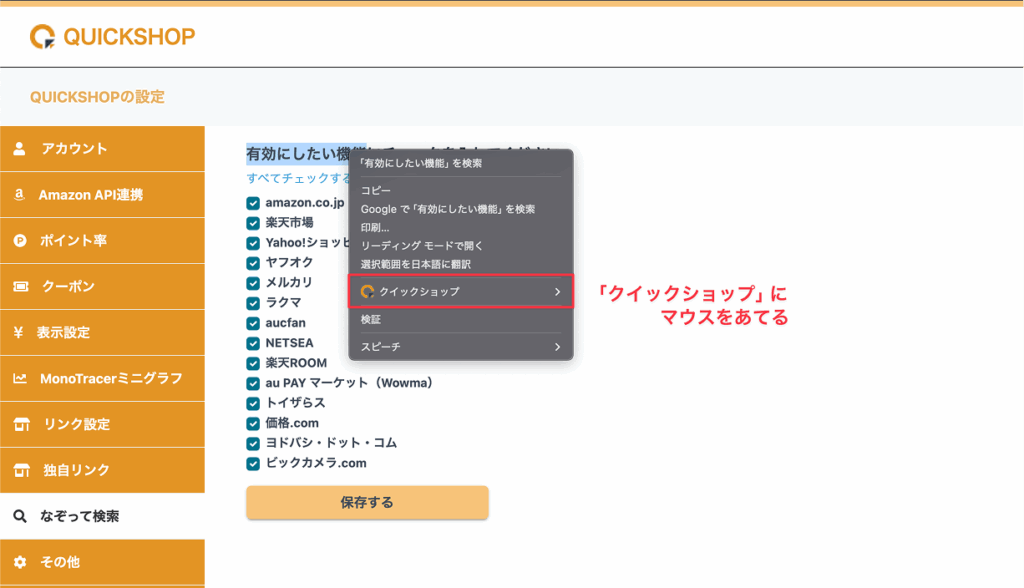This screenshot has height=588, width=1024.
Task: Select the なぞって検索 tab
Action: (x=103, y=516)
